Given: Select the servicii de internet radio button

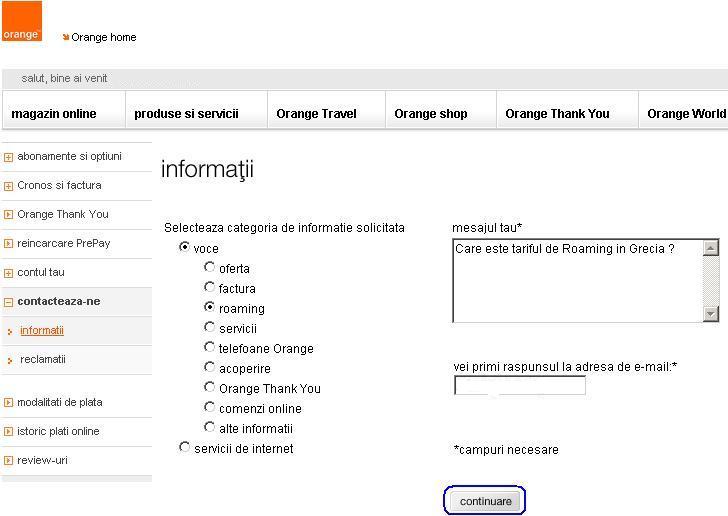Looking at the screenshot, I should pyautogui.click(x=184, y=447).
